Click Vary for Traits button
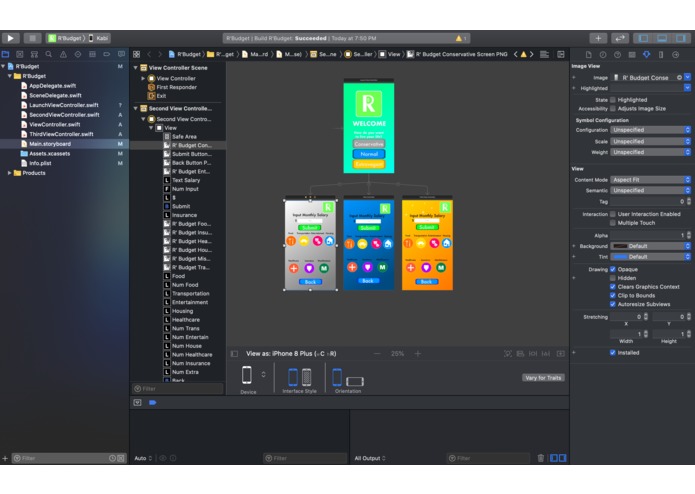 (x=543, y=377)
